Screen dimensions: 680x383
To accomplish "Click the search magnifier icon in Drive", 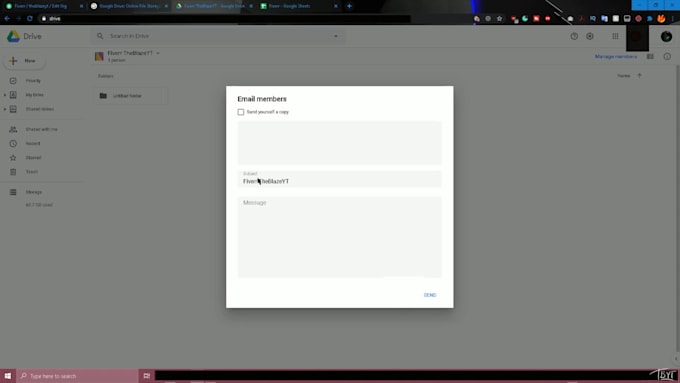I will (100, 36).
